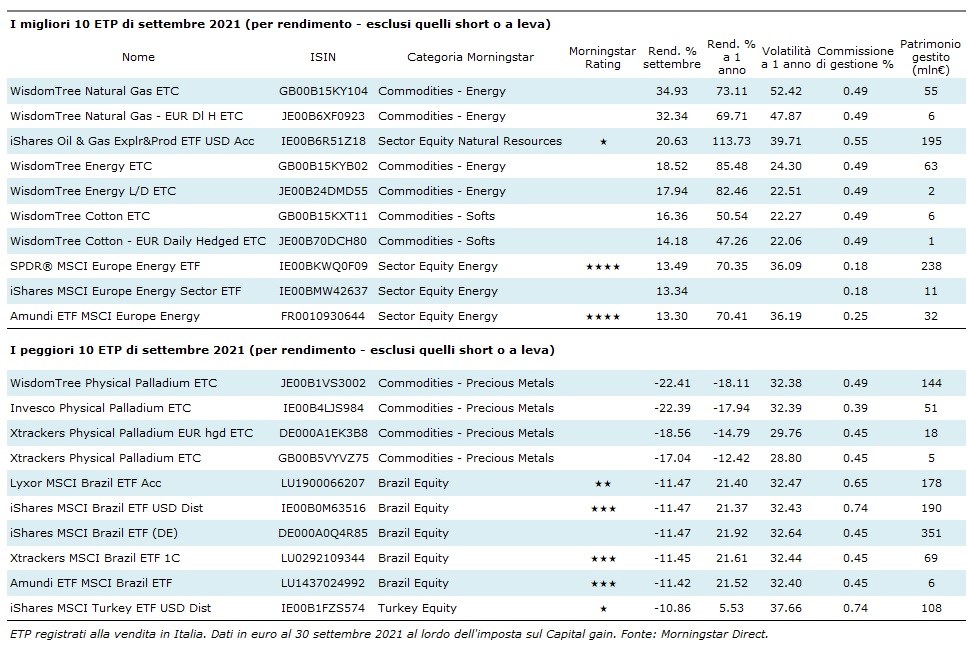Viewport: 969px width, 651px height.
Task: Click ISIN code IE00B1FZS574
Action: [x=323, y=608]
